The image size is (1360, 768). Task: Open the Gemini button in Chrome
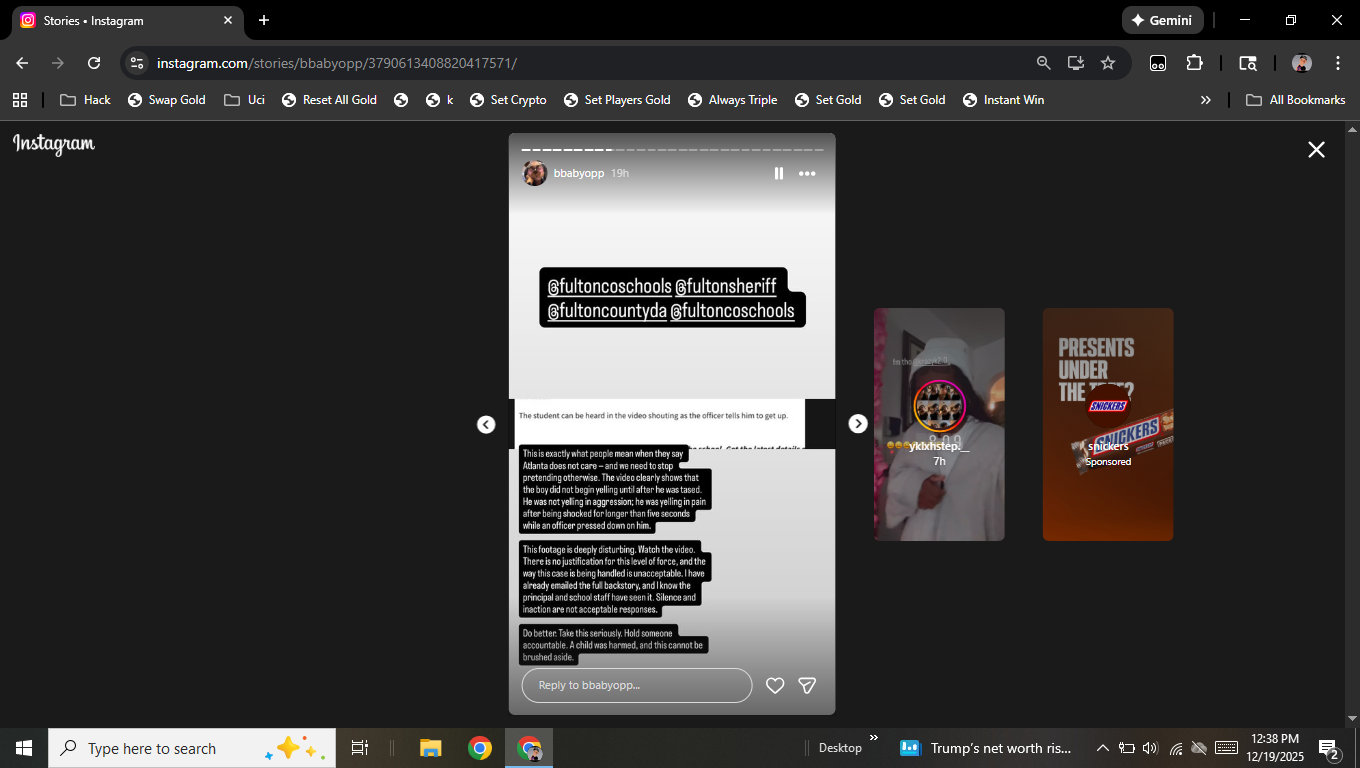pyautogui.click(x=1162, y=20)
